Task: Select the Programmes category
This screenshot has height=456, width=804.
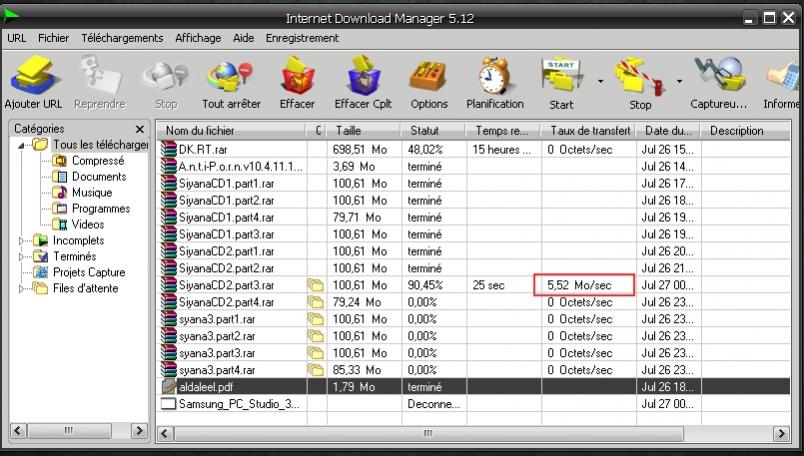Action: [x=101, y=208]
